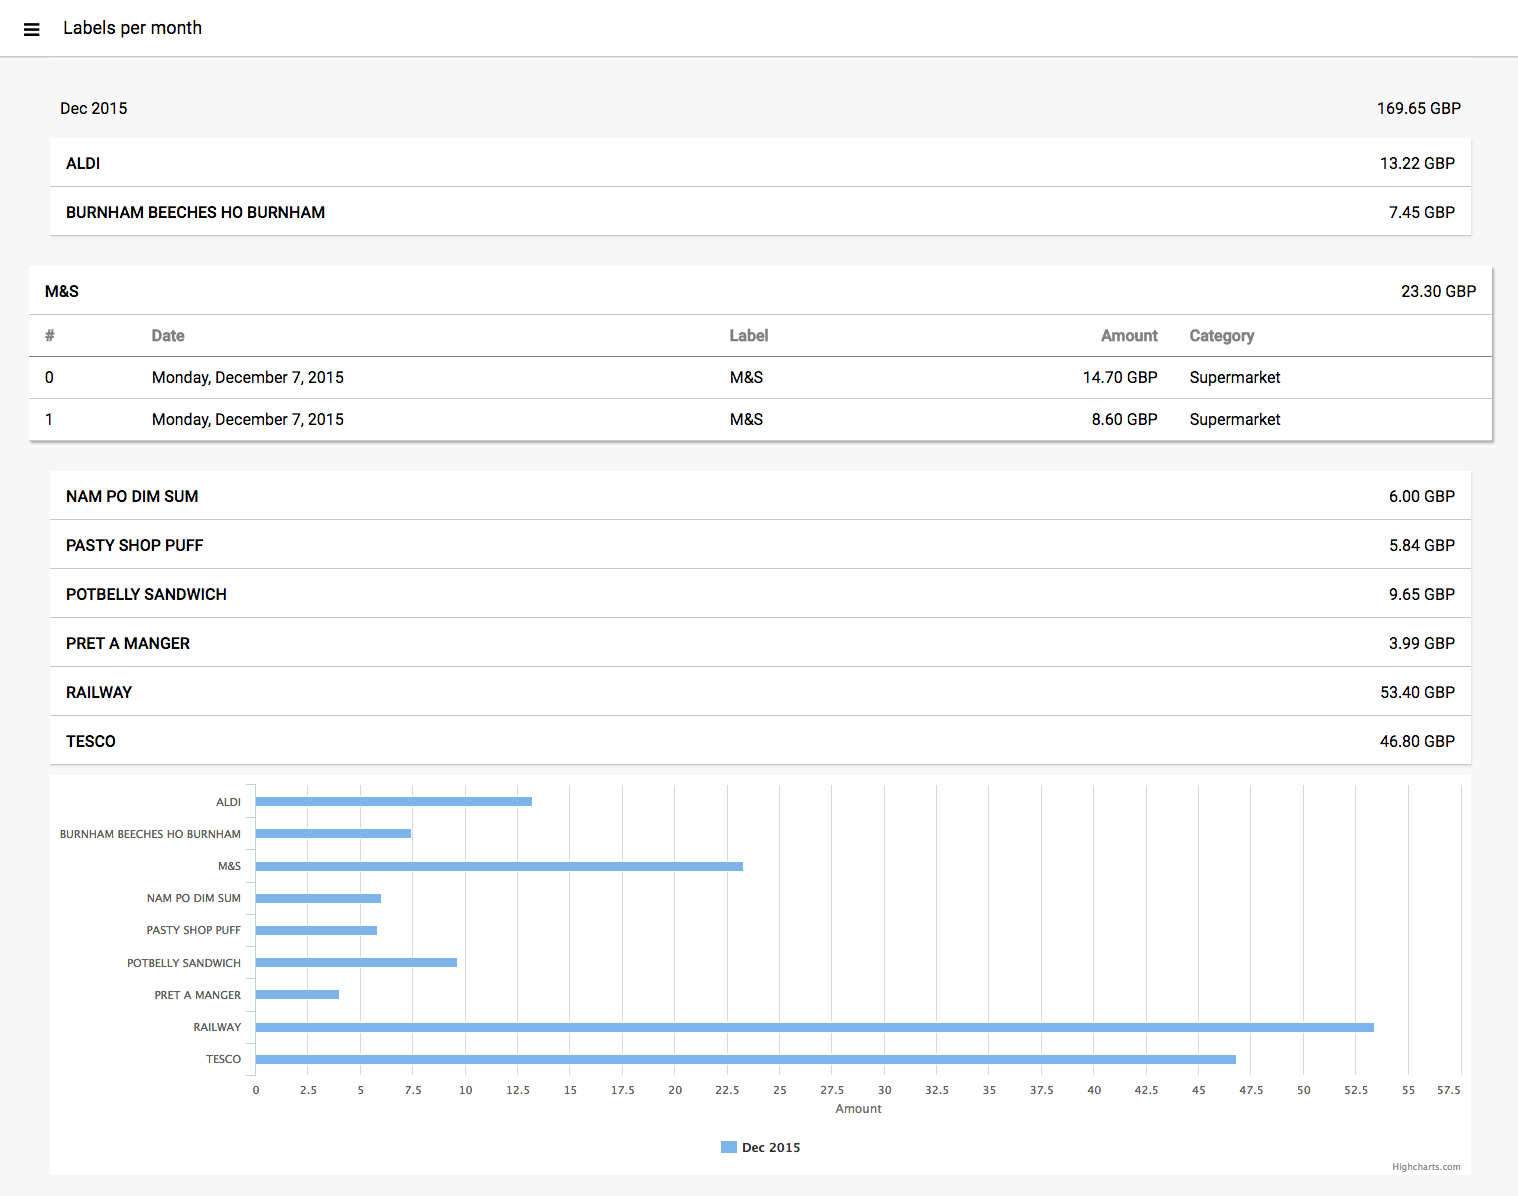
Task: Click the POTBELLY SANDWICH chart bar
Action: (356, 962)
